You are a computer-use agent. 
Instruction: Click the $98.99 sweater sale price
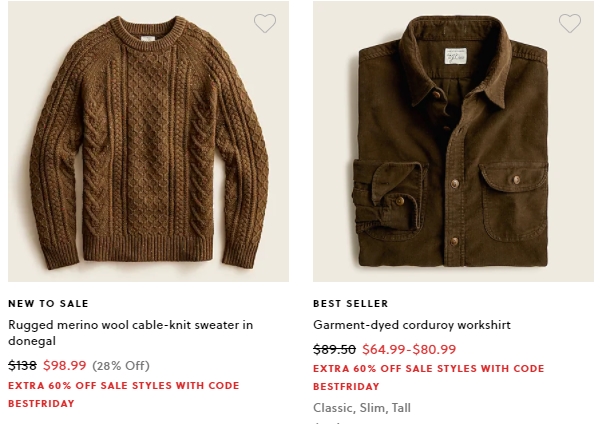tap(65, 365)
